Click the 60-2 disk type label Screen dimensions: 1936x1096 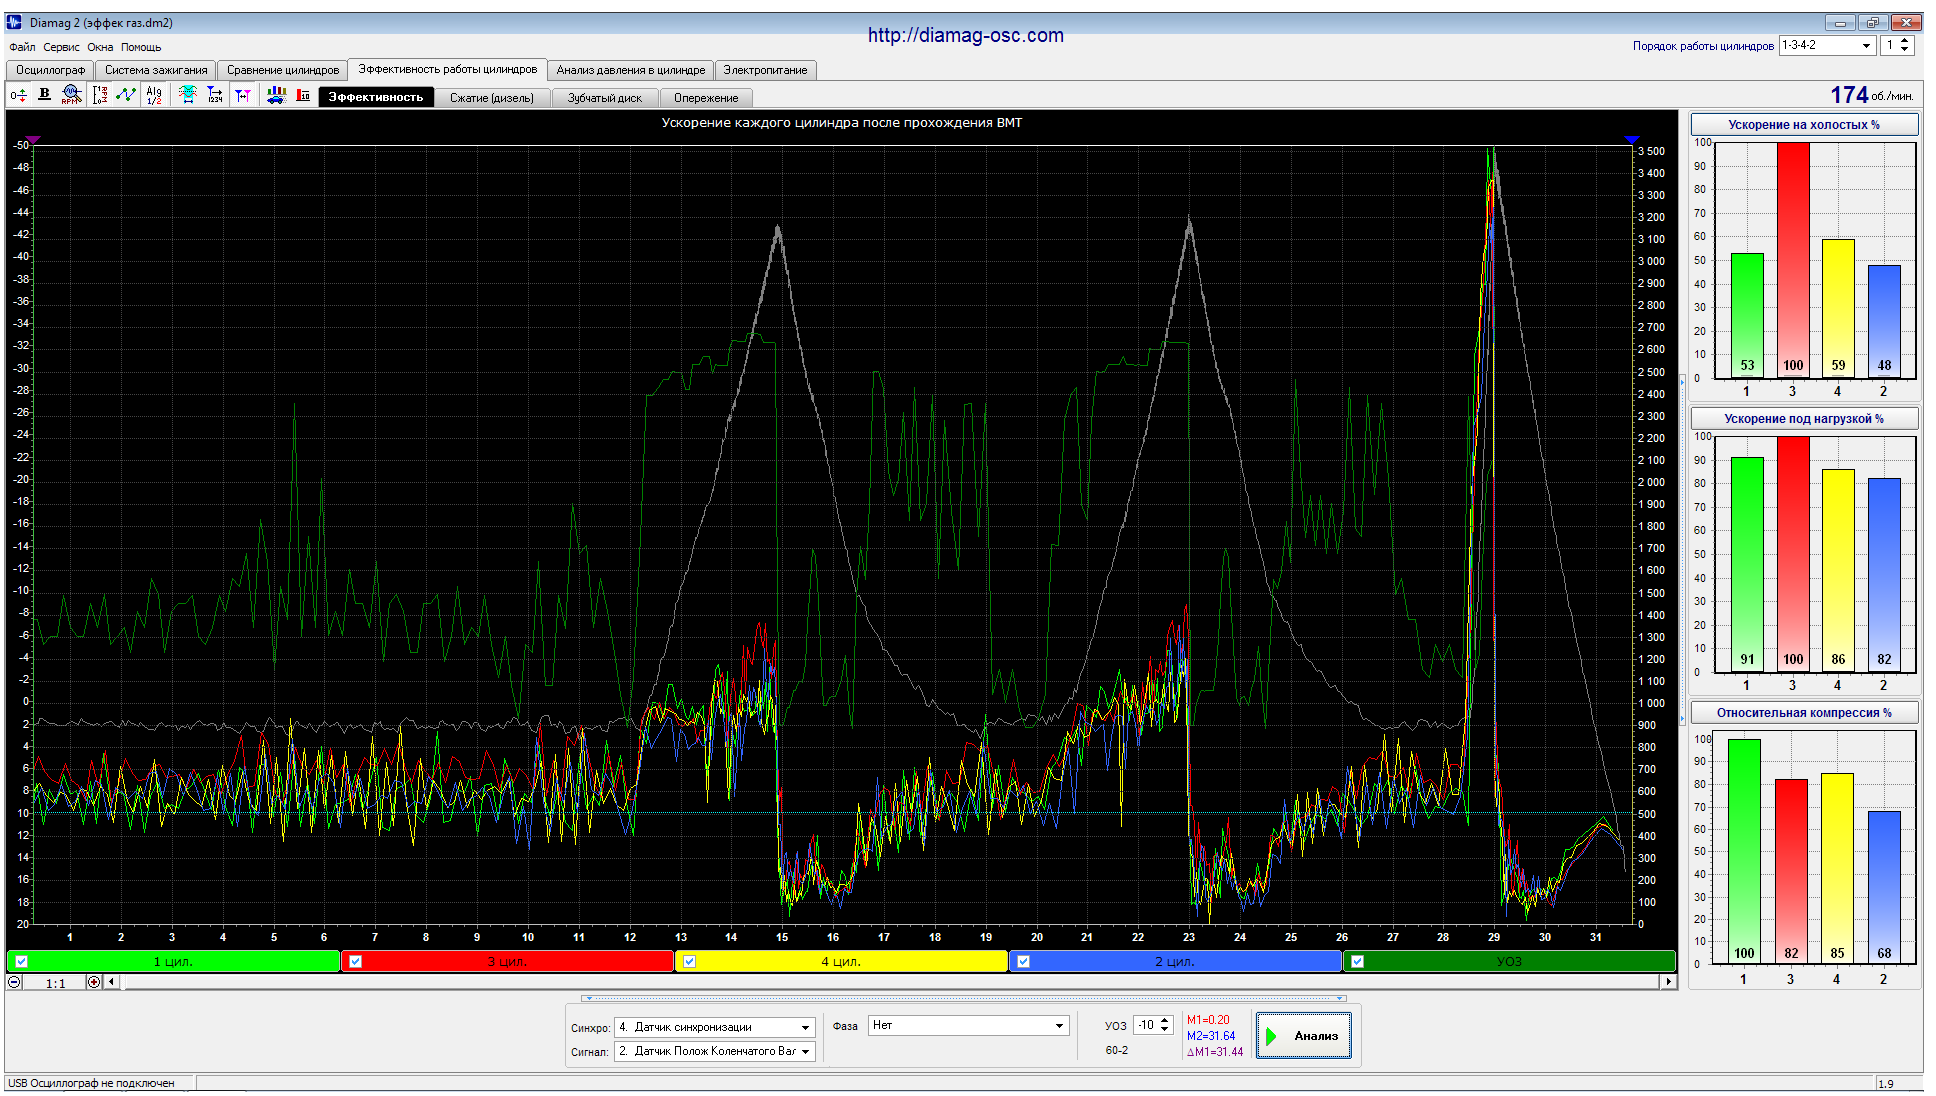(1117, 1050)
